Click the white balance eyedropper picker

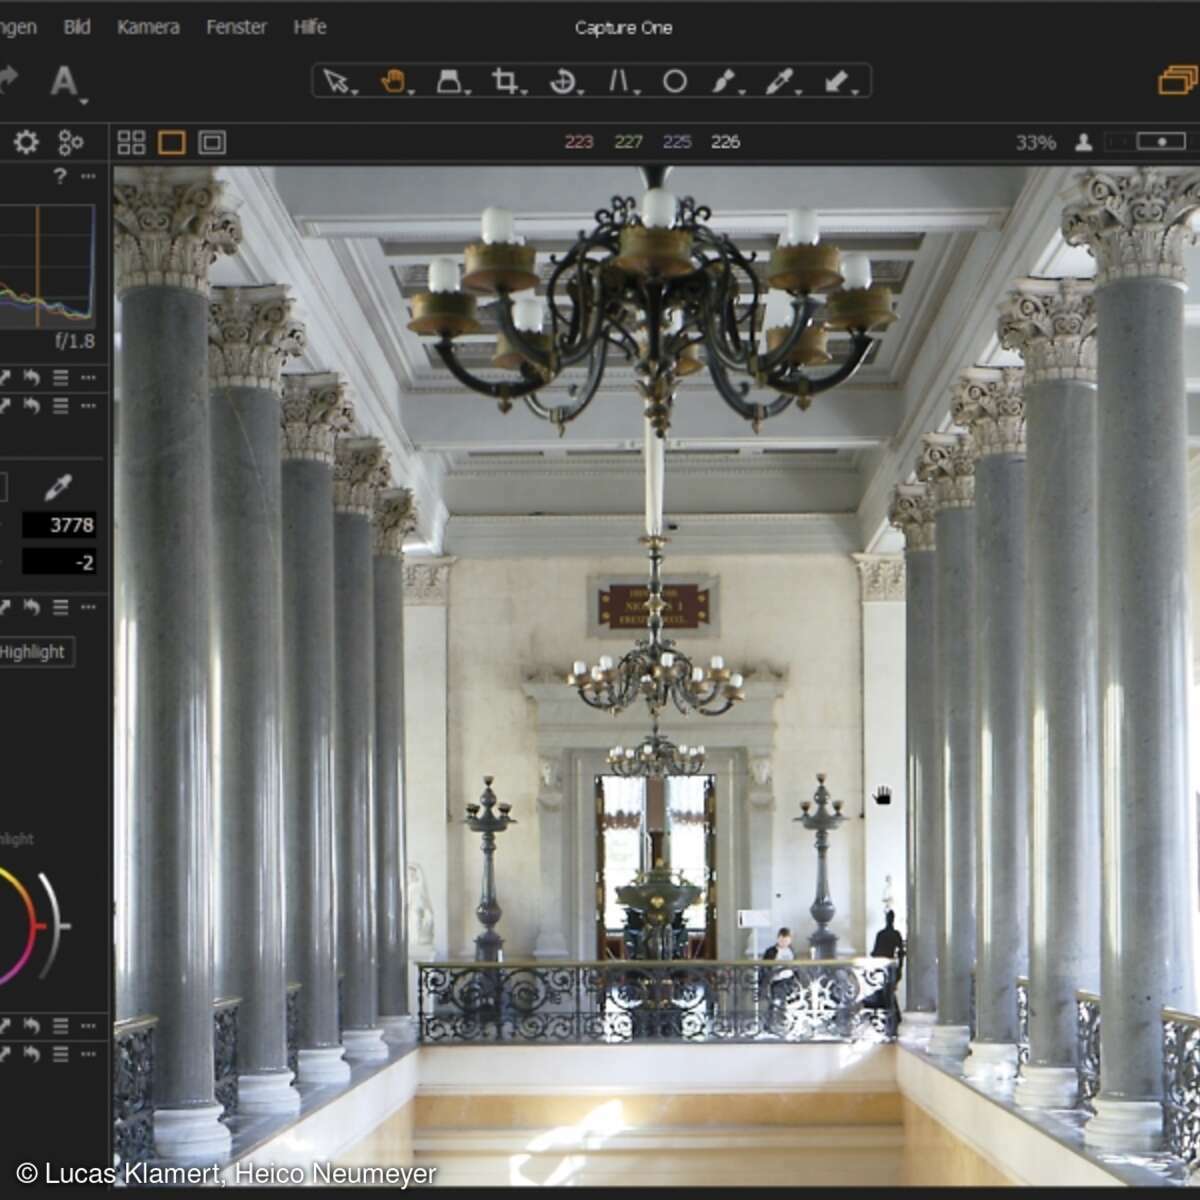[x=58, y=485]
